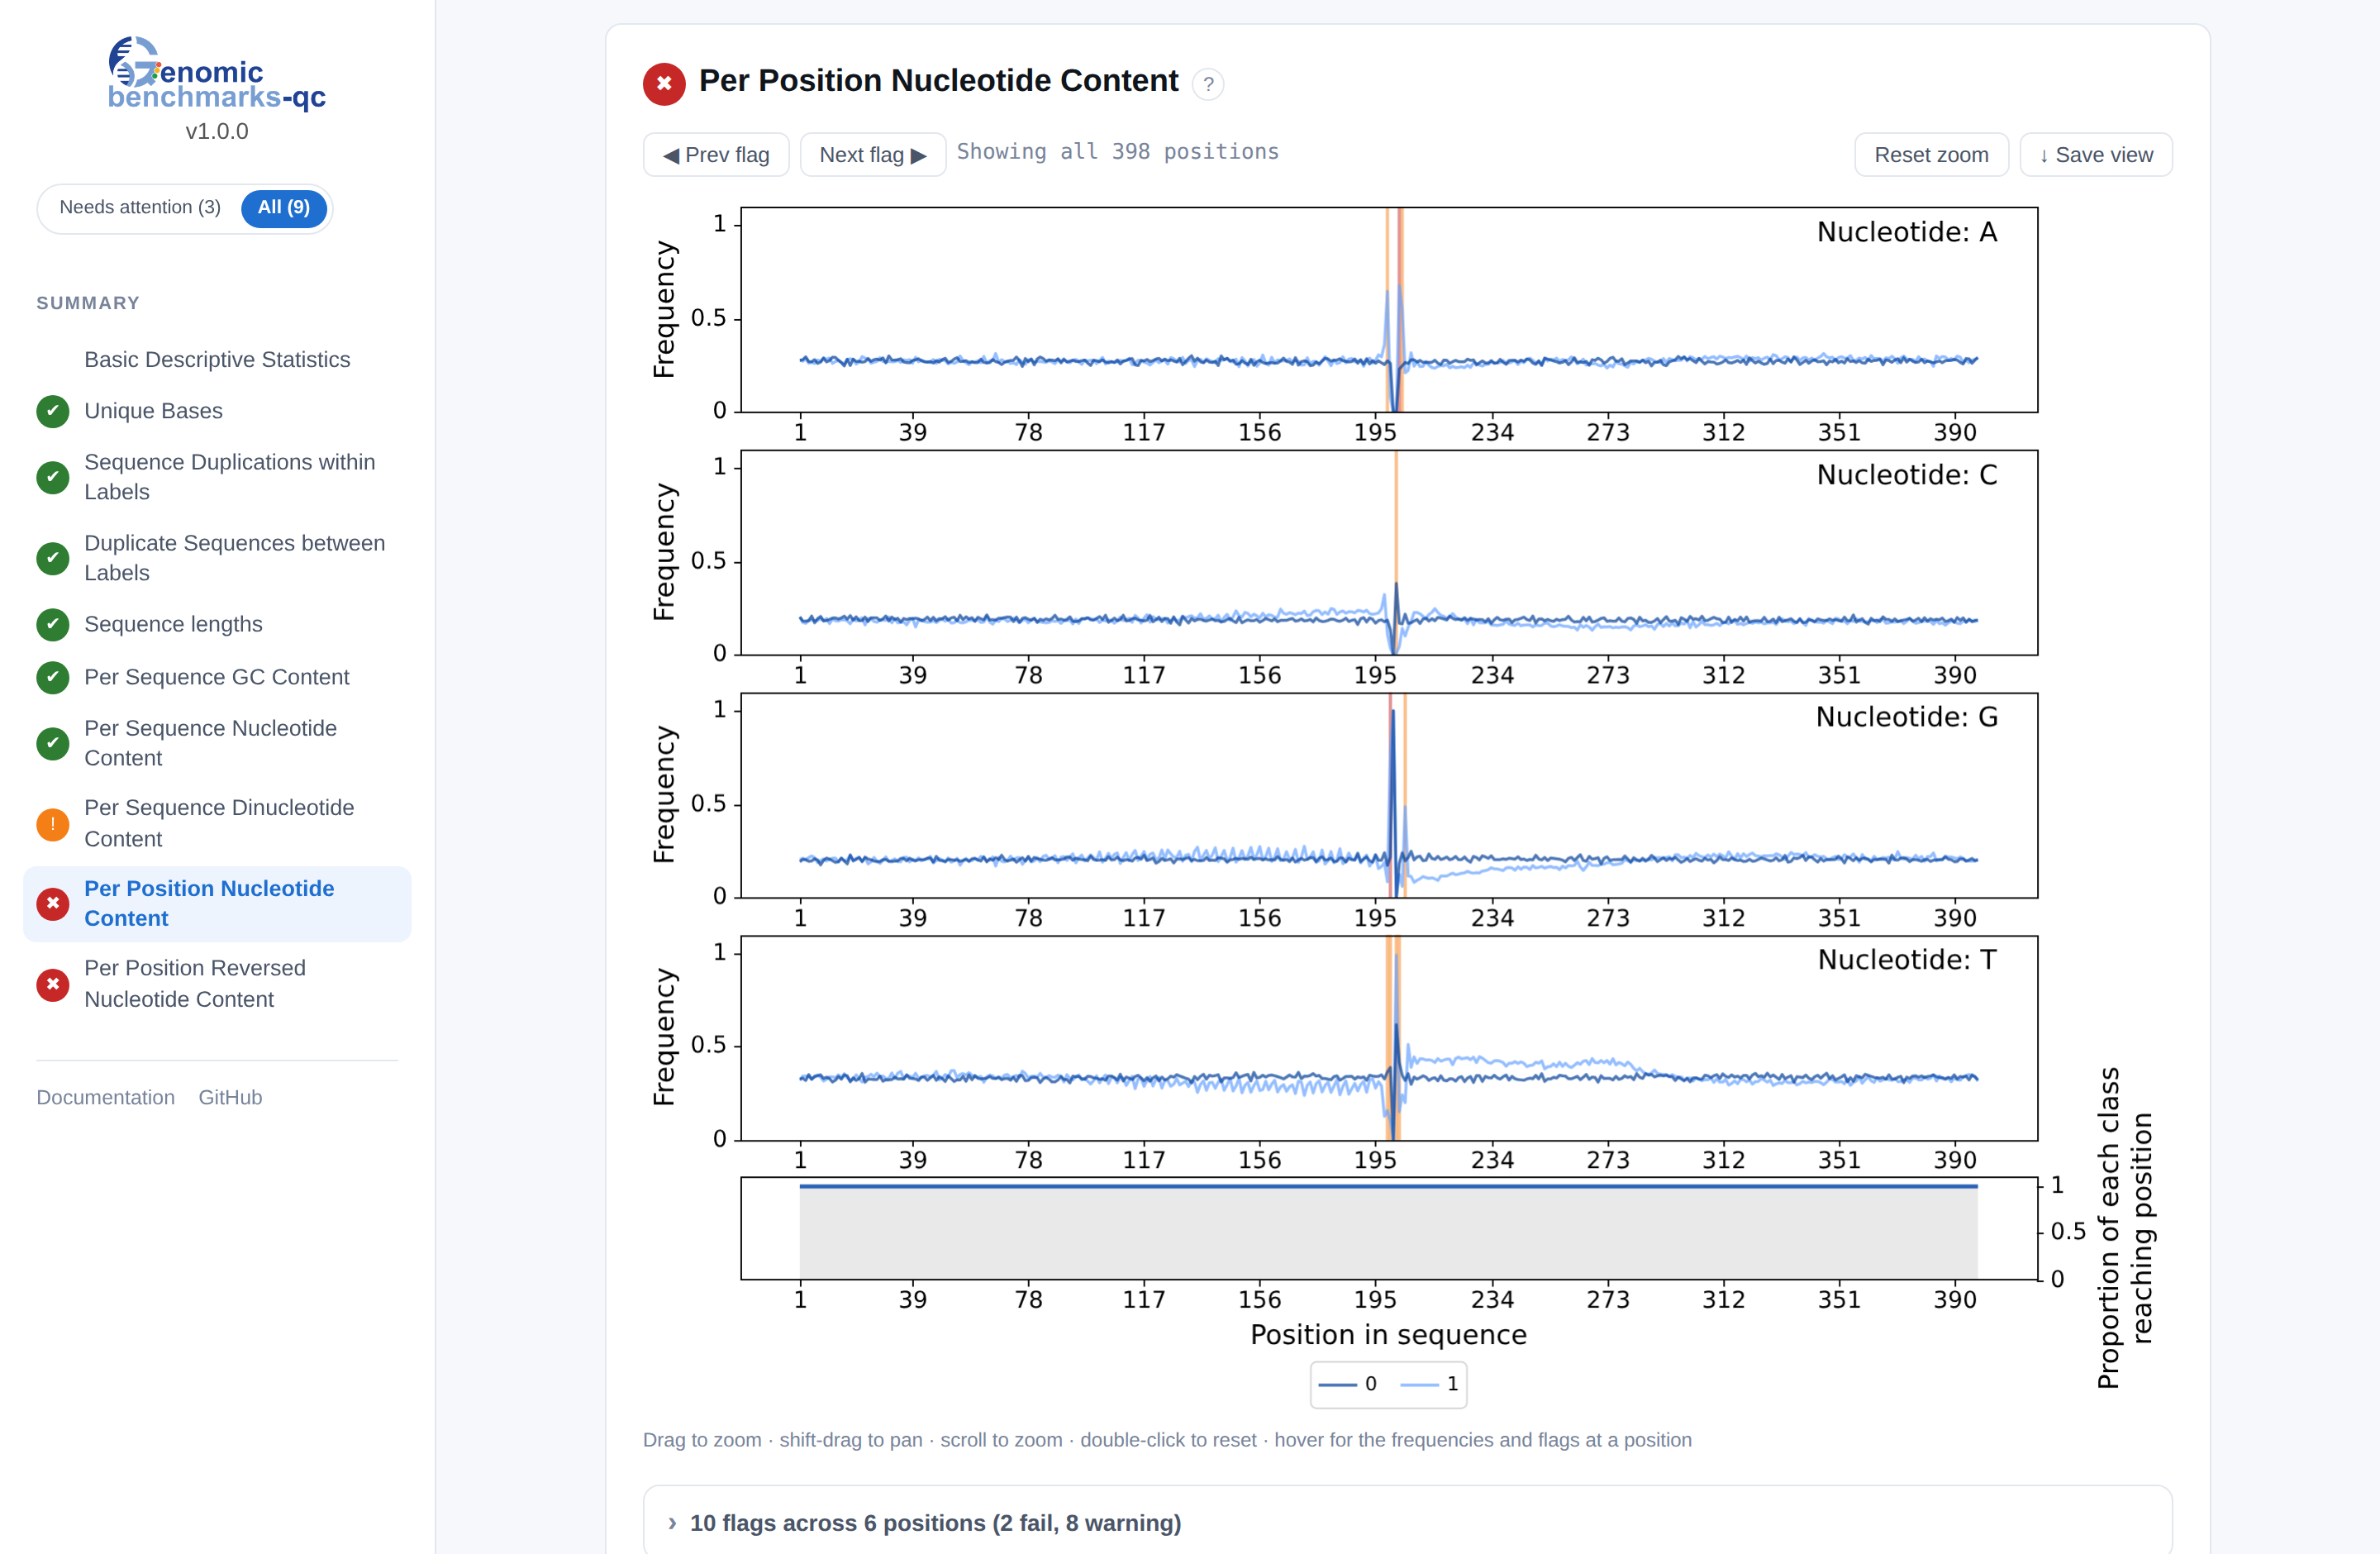Click green check icon for Per Sequence GC Content

[x=53, y=677]
